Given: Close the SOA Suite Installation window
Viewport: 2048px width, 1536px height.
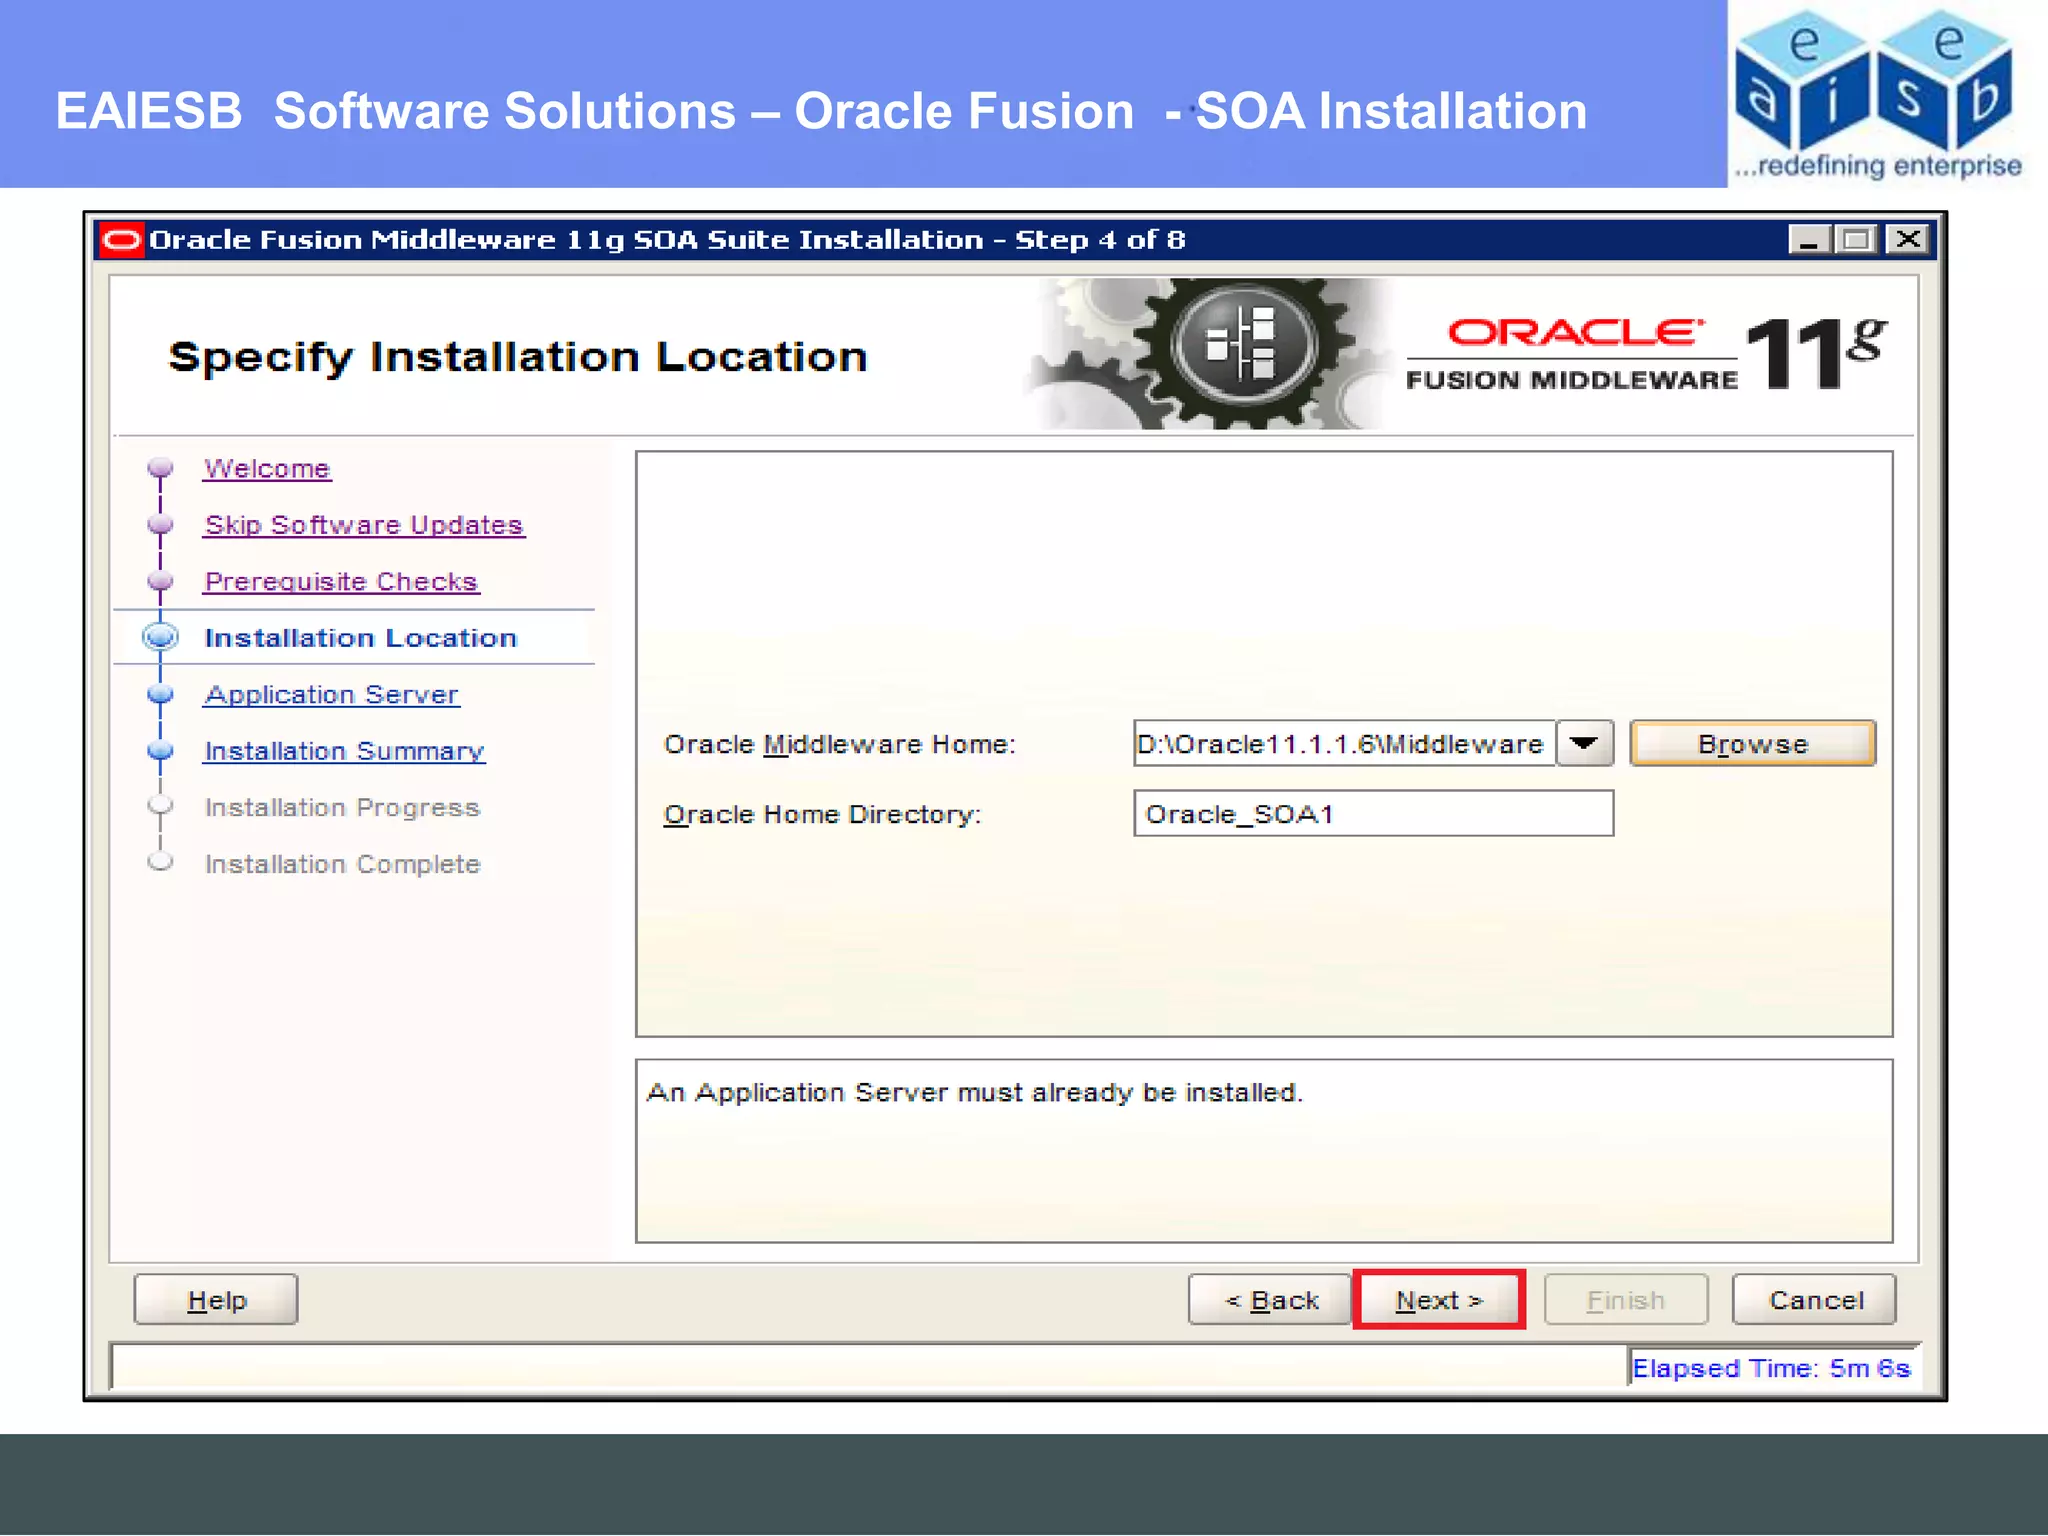Looking at the screenshot, I should point(1907,240).
